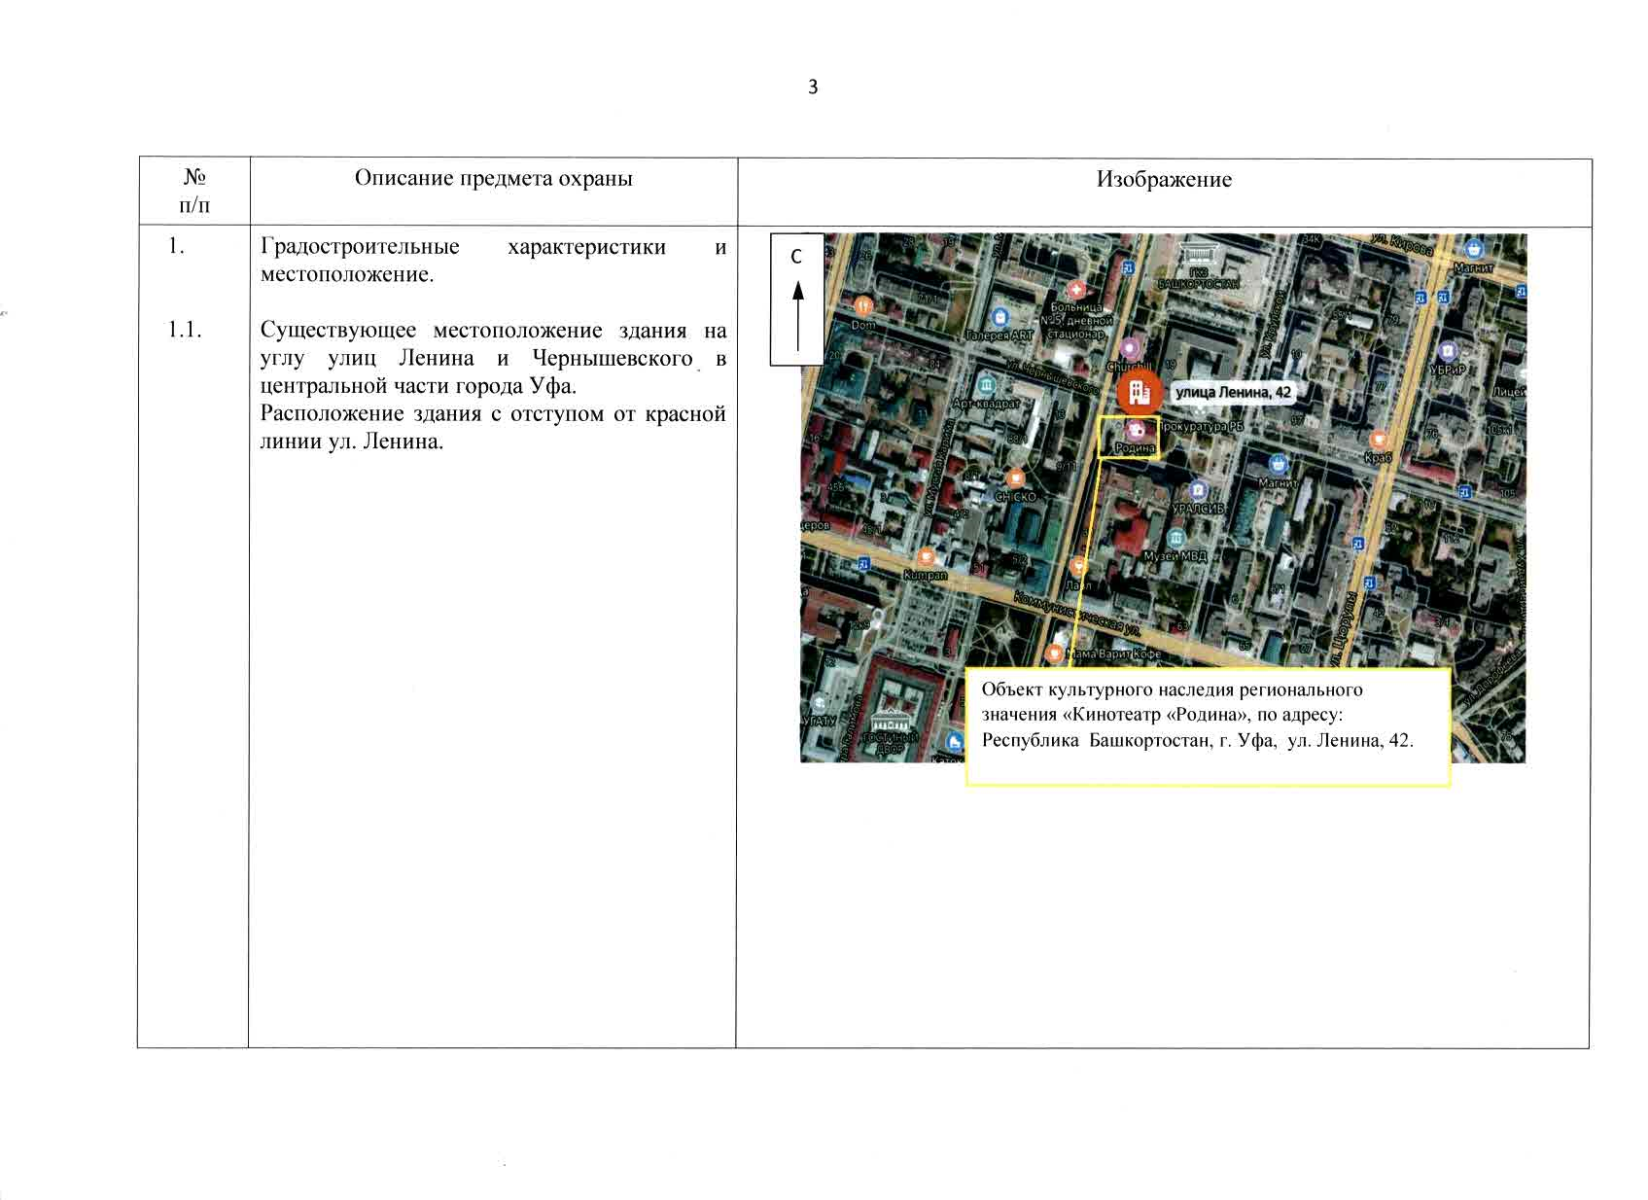The image size is (1648, 1200).
Task: Click the Гостиный двор landmark icon
Action: (890, 722)
